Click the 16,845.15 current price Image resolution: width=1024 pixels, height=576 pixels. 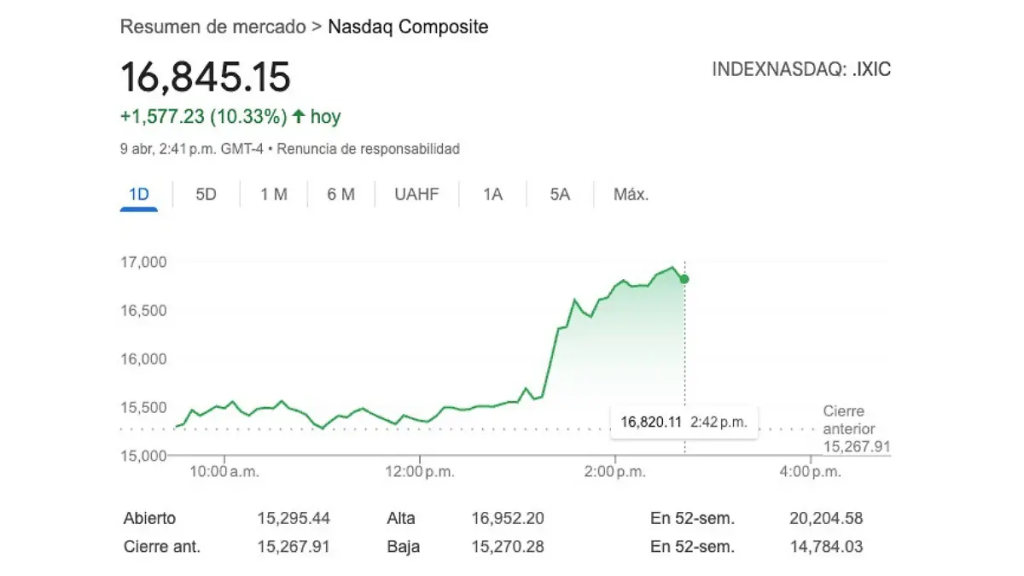point(205,77)
